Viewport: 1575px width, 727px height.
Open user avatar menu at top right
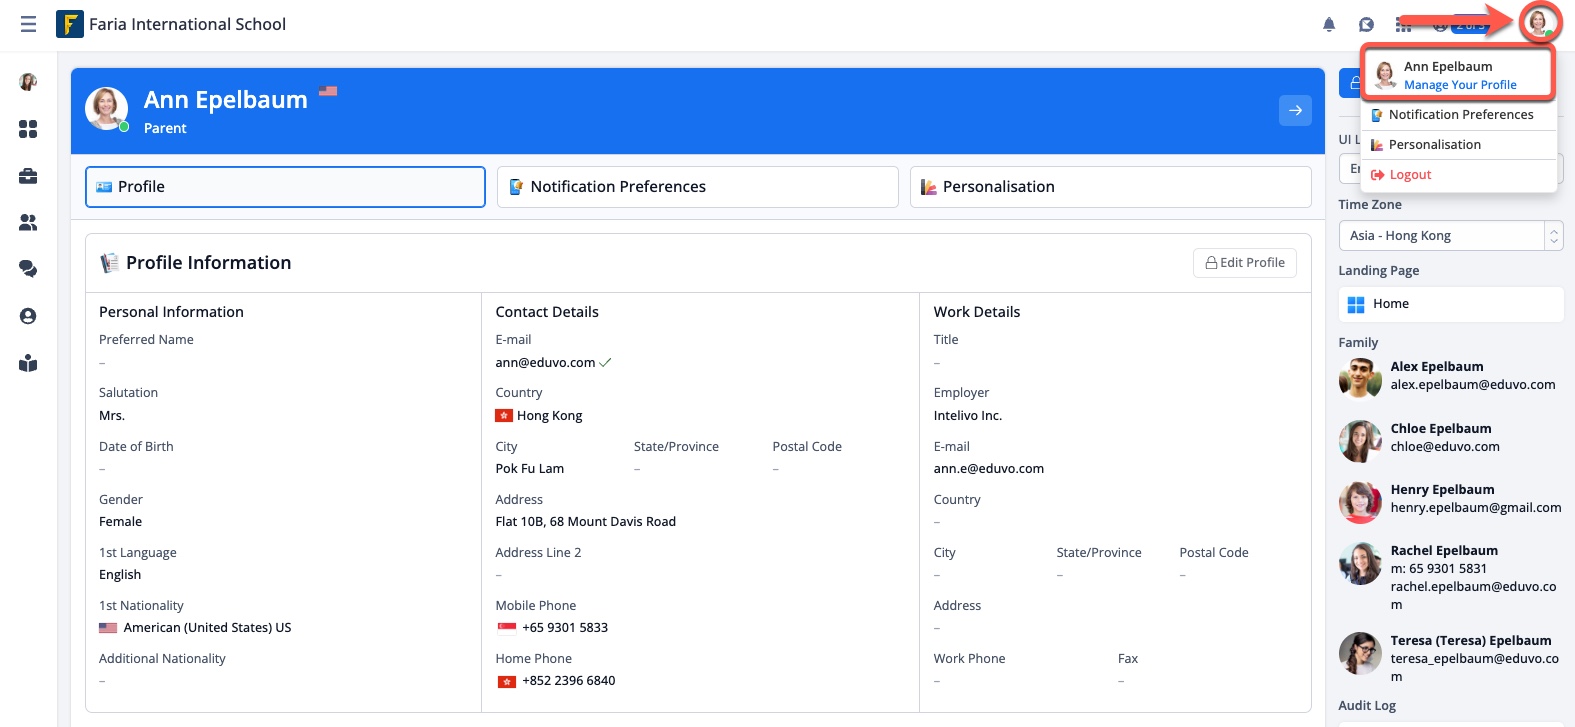(1539, 22)
